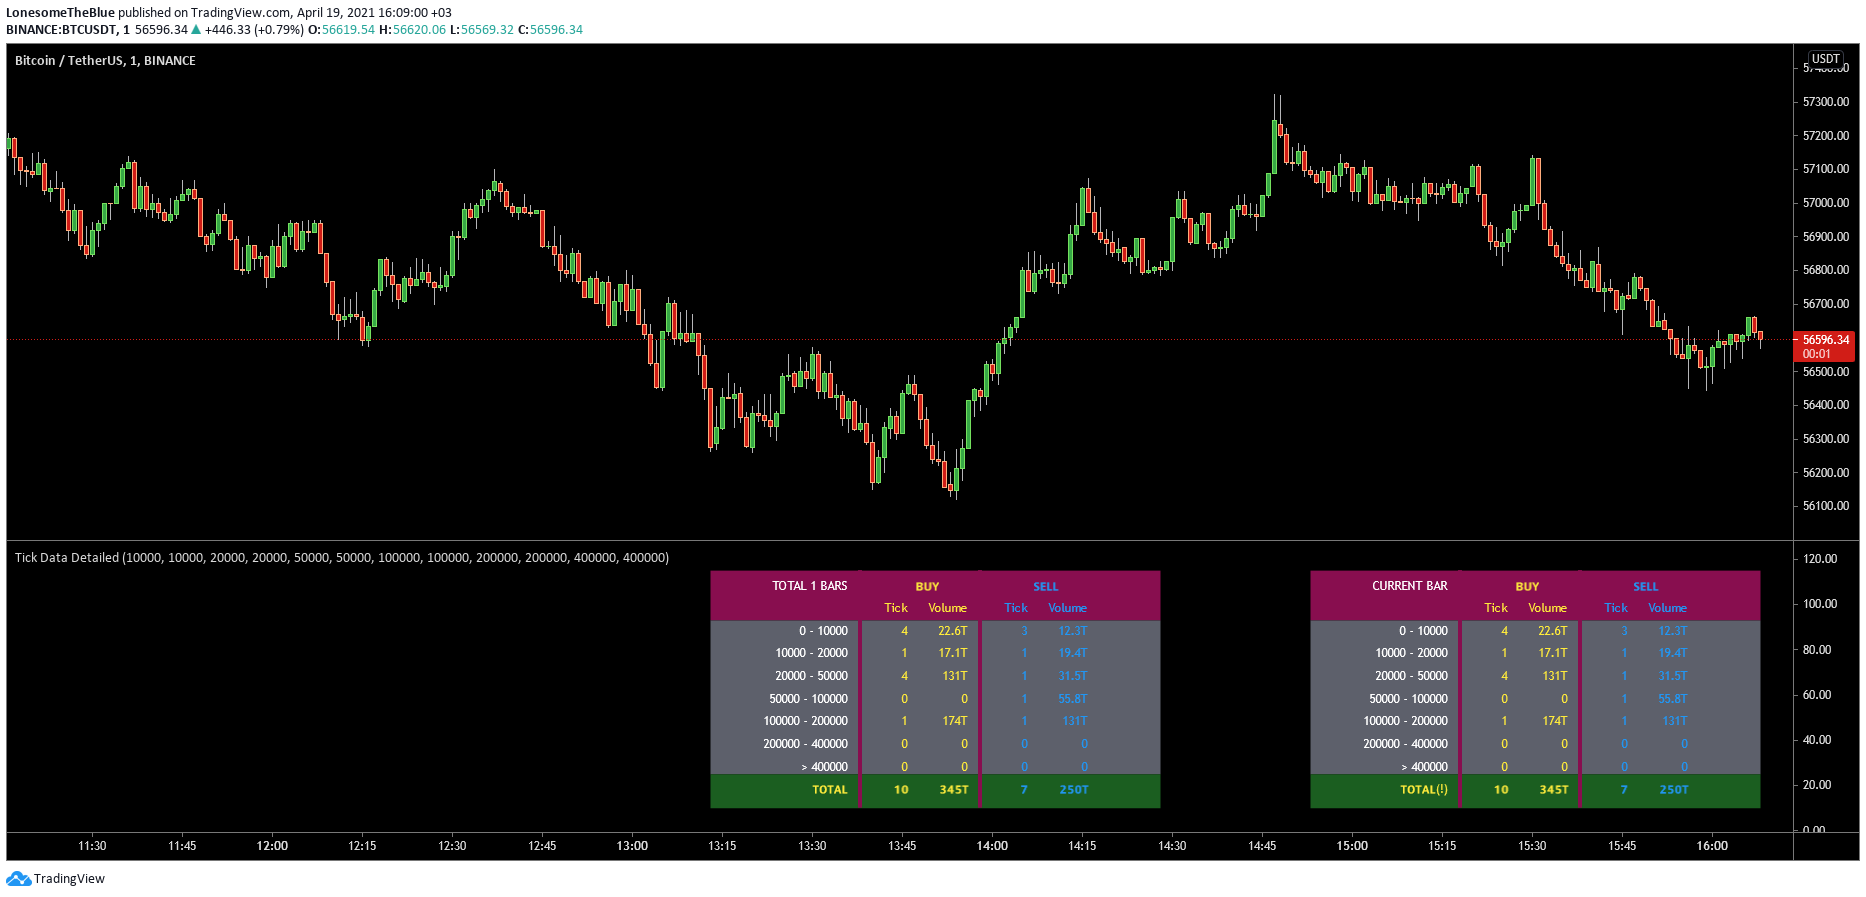
Task: Click the 56100.00 price axis label
Action: tap(1826, 506)
